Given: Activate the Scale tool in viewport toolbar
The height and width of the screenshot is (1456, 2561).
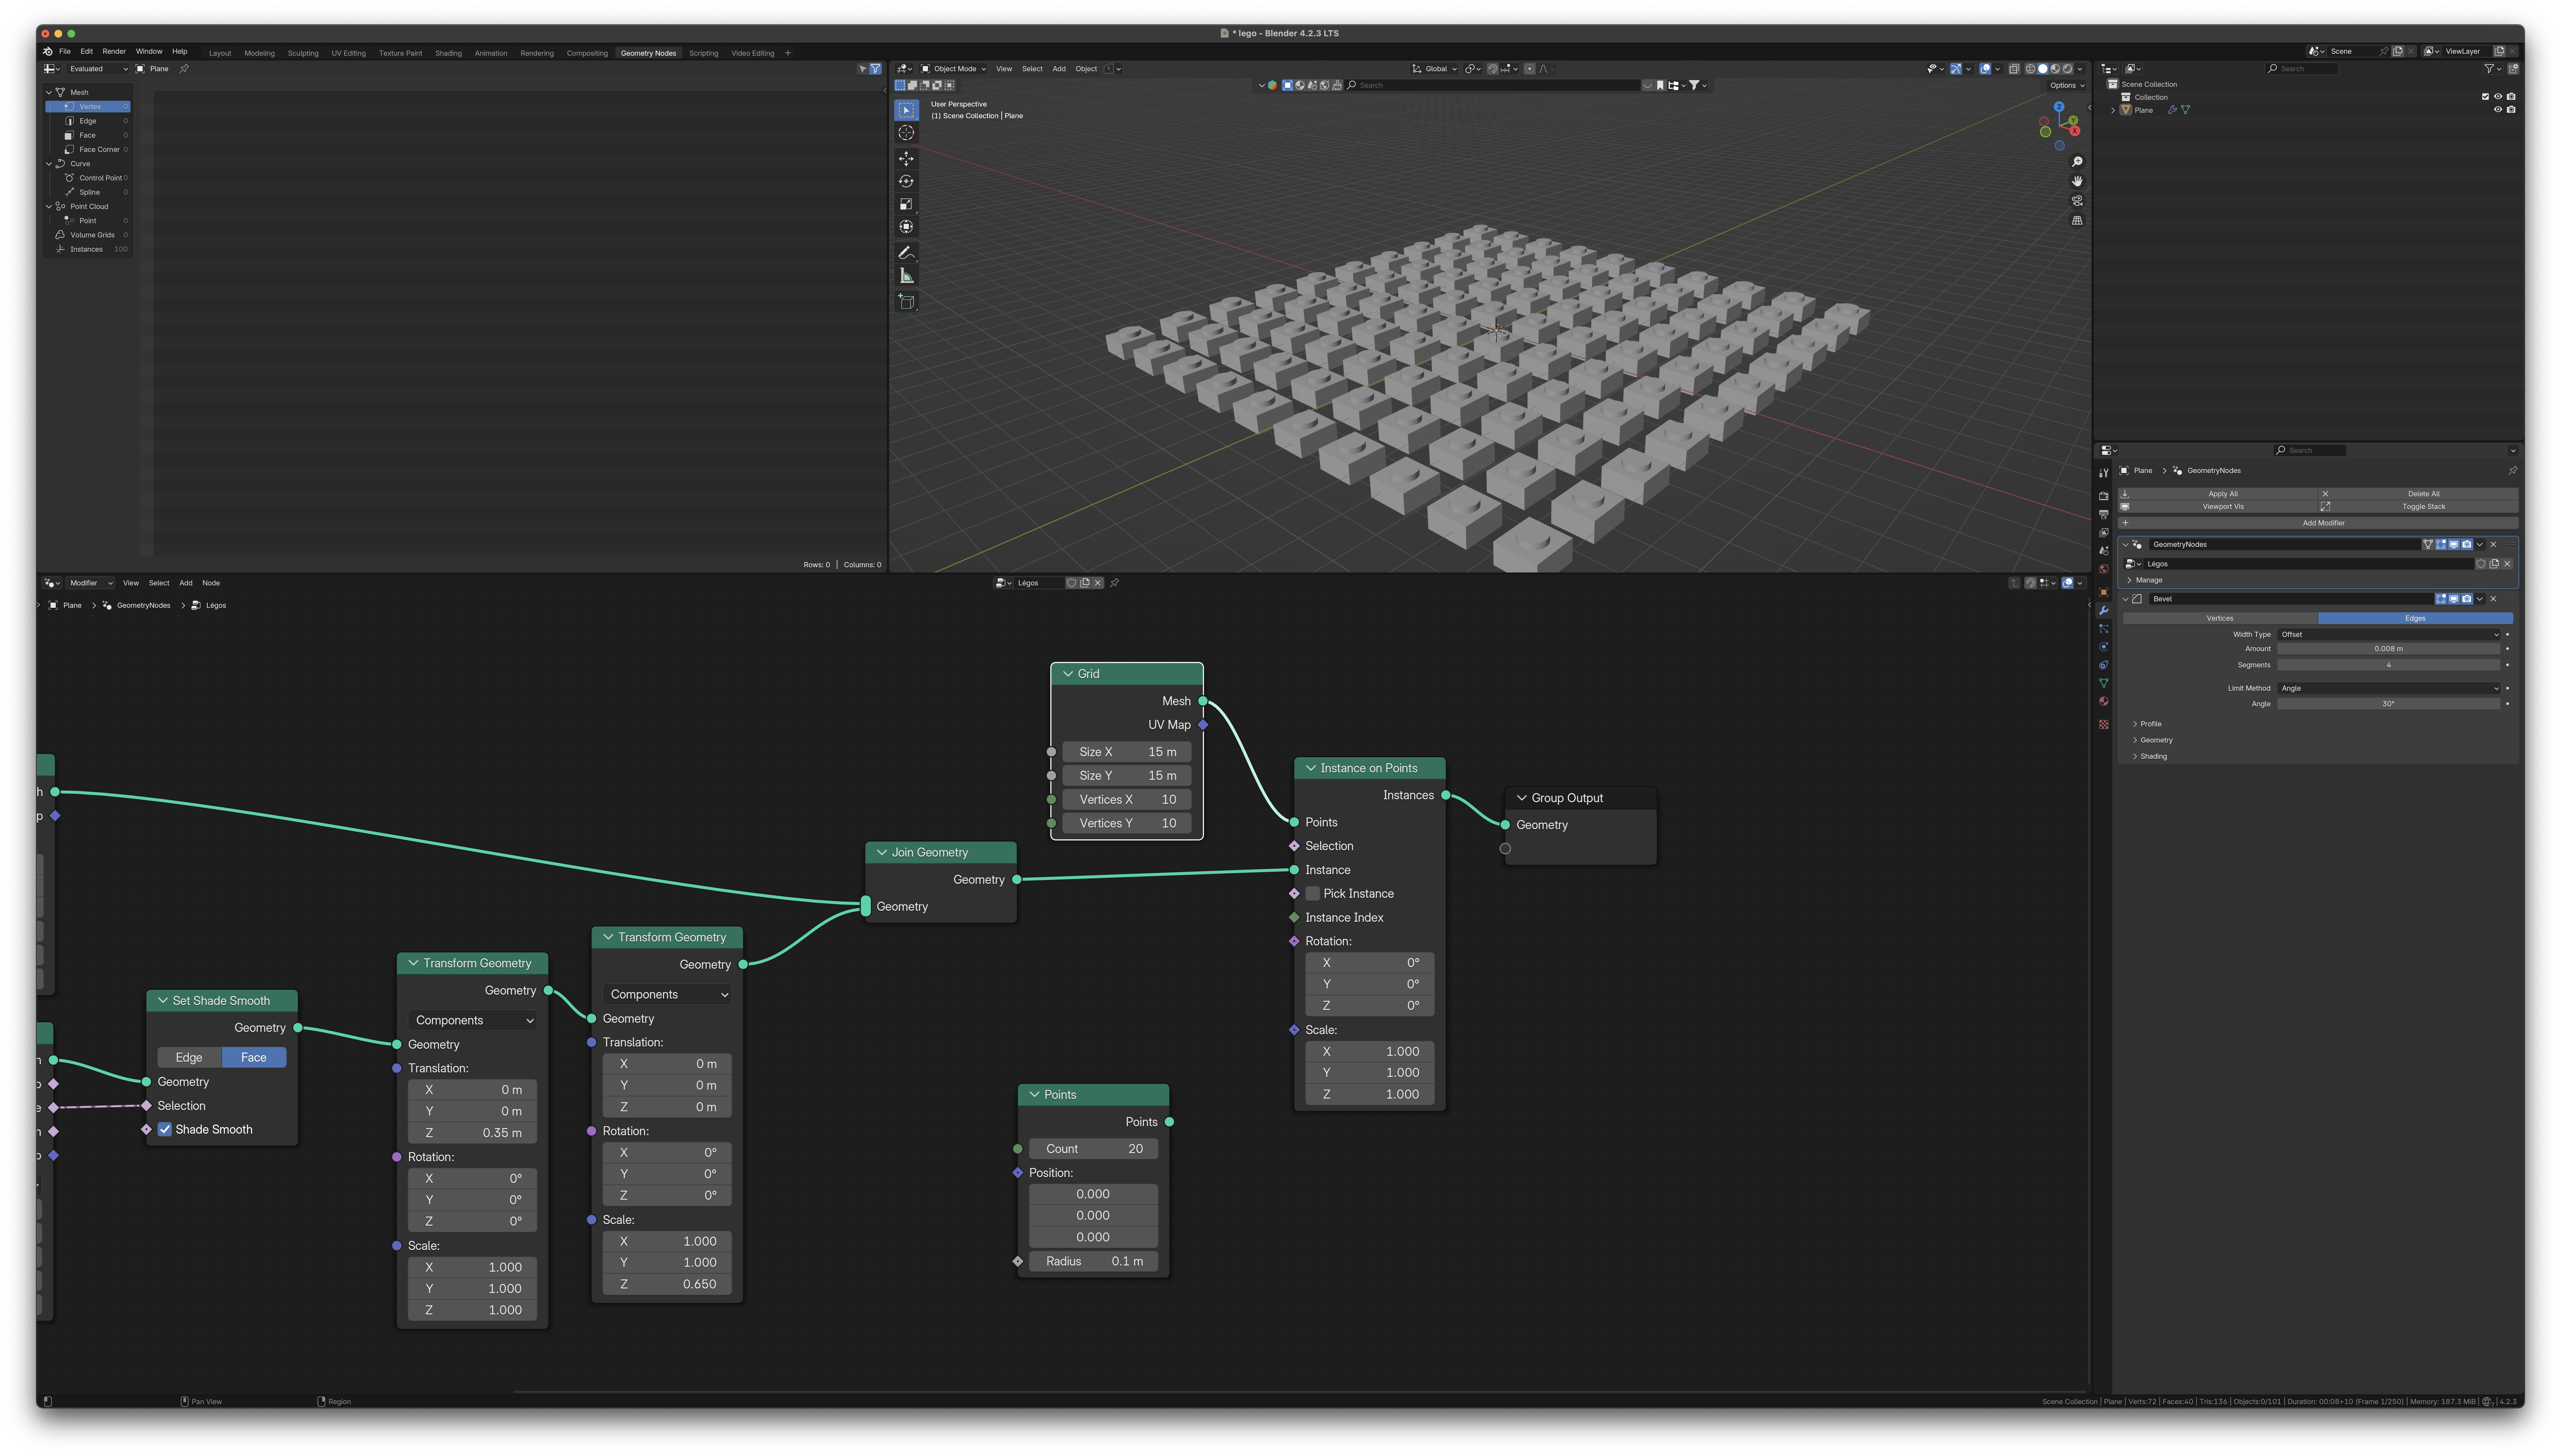Looking at the screenshot, I should pyautogui.click(x=906, y=204).
